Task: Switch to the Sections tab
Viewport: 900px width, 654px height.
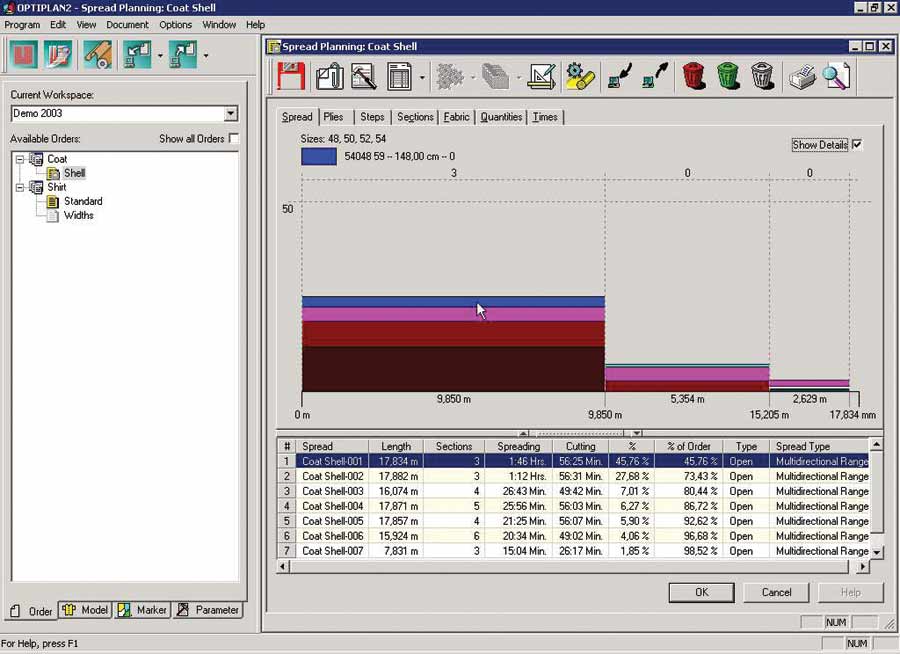Action: [415, 117]
